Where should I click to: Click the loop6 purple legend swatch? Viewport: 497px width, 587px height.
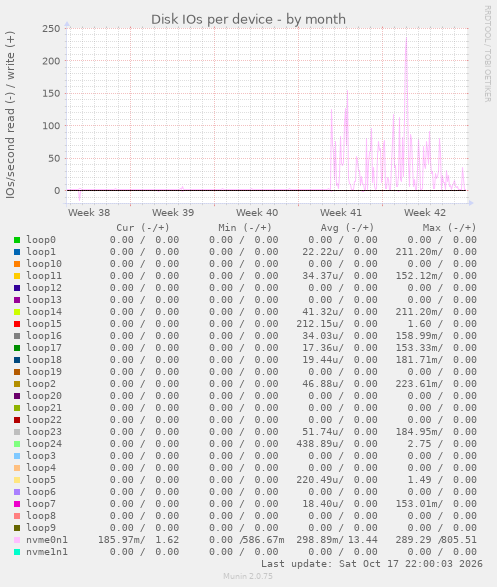pyautogui.click(x=17, y=492)
